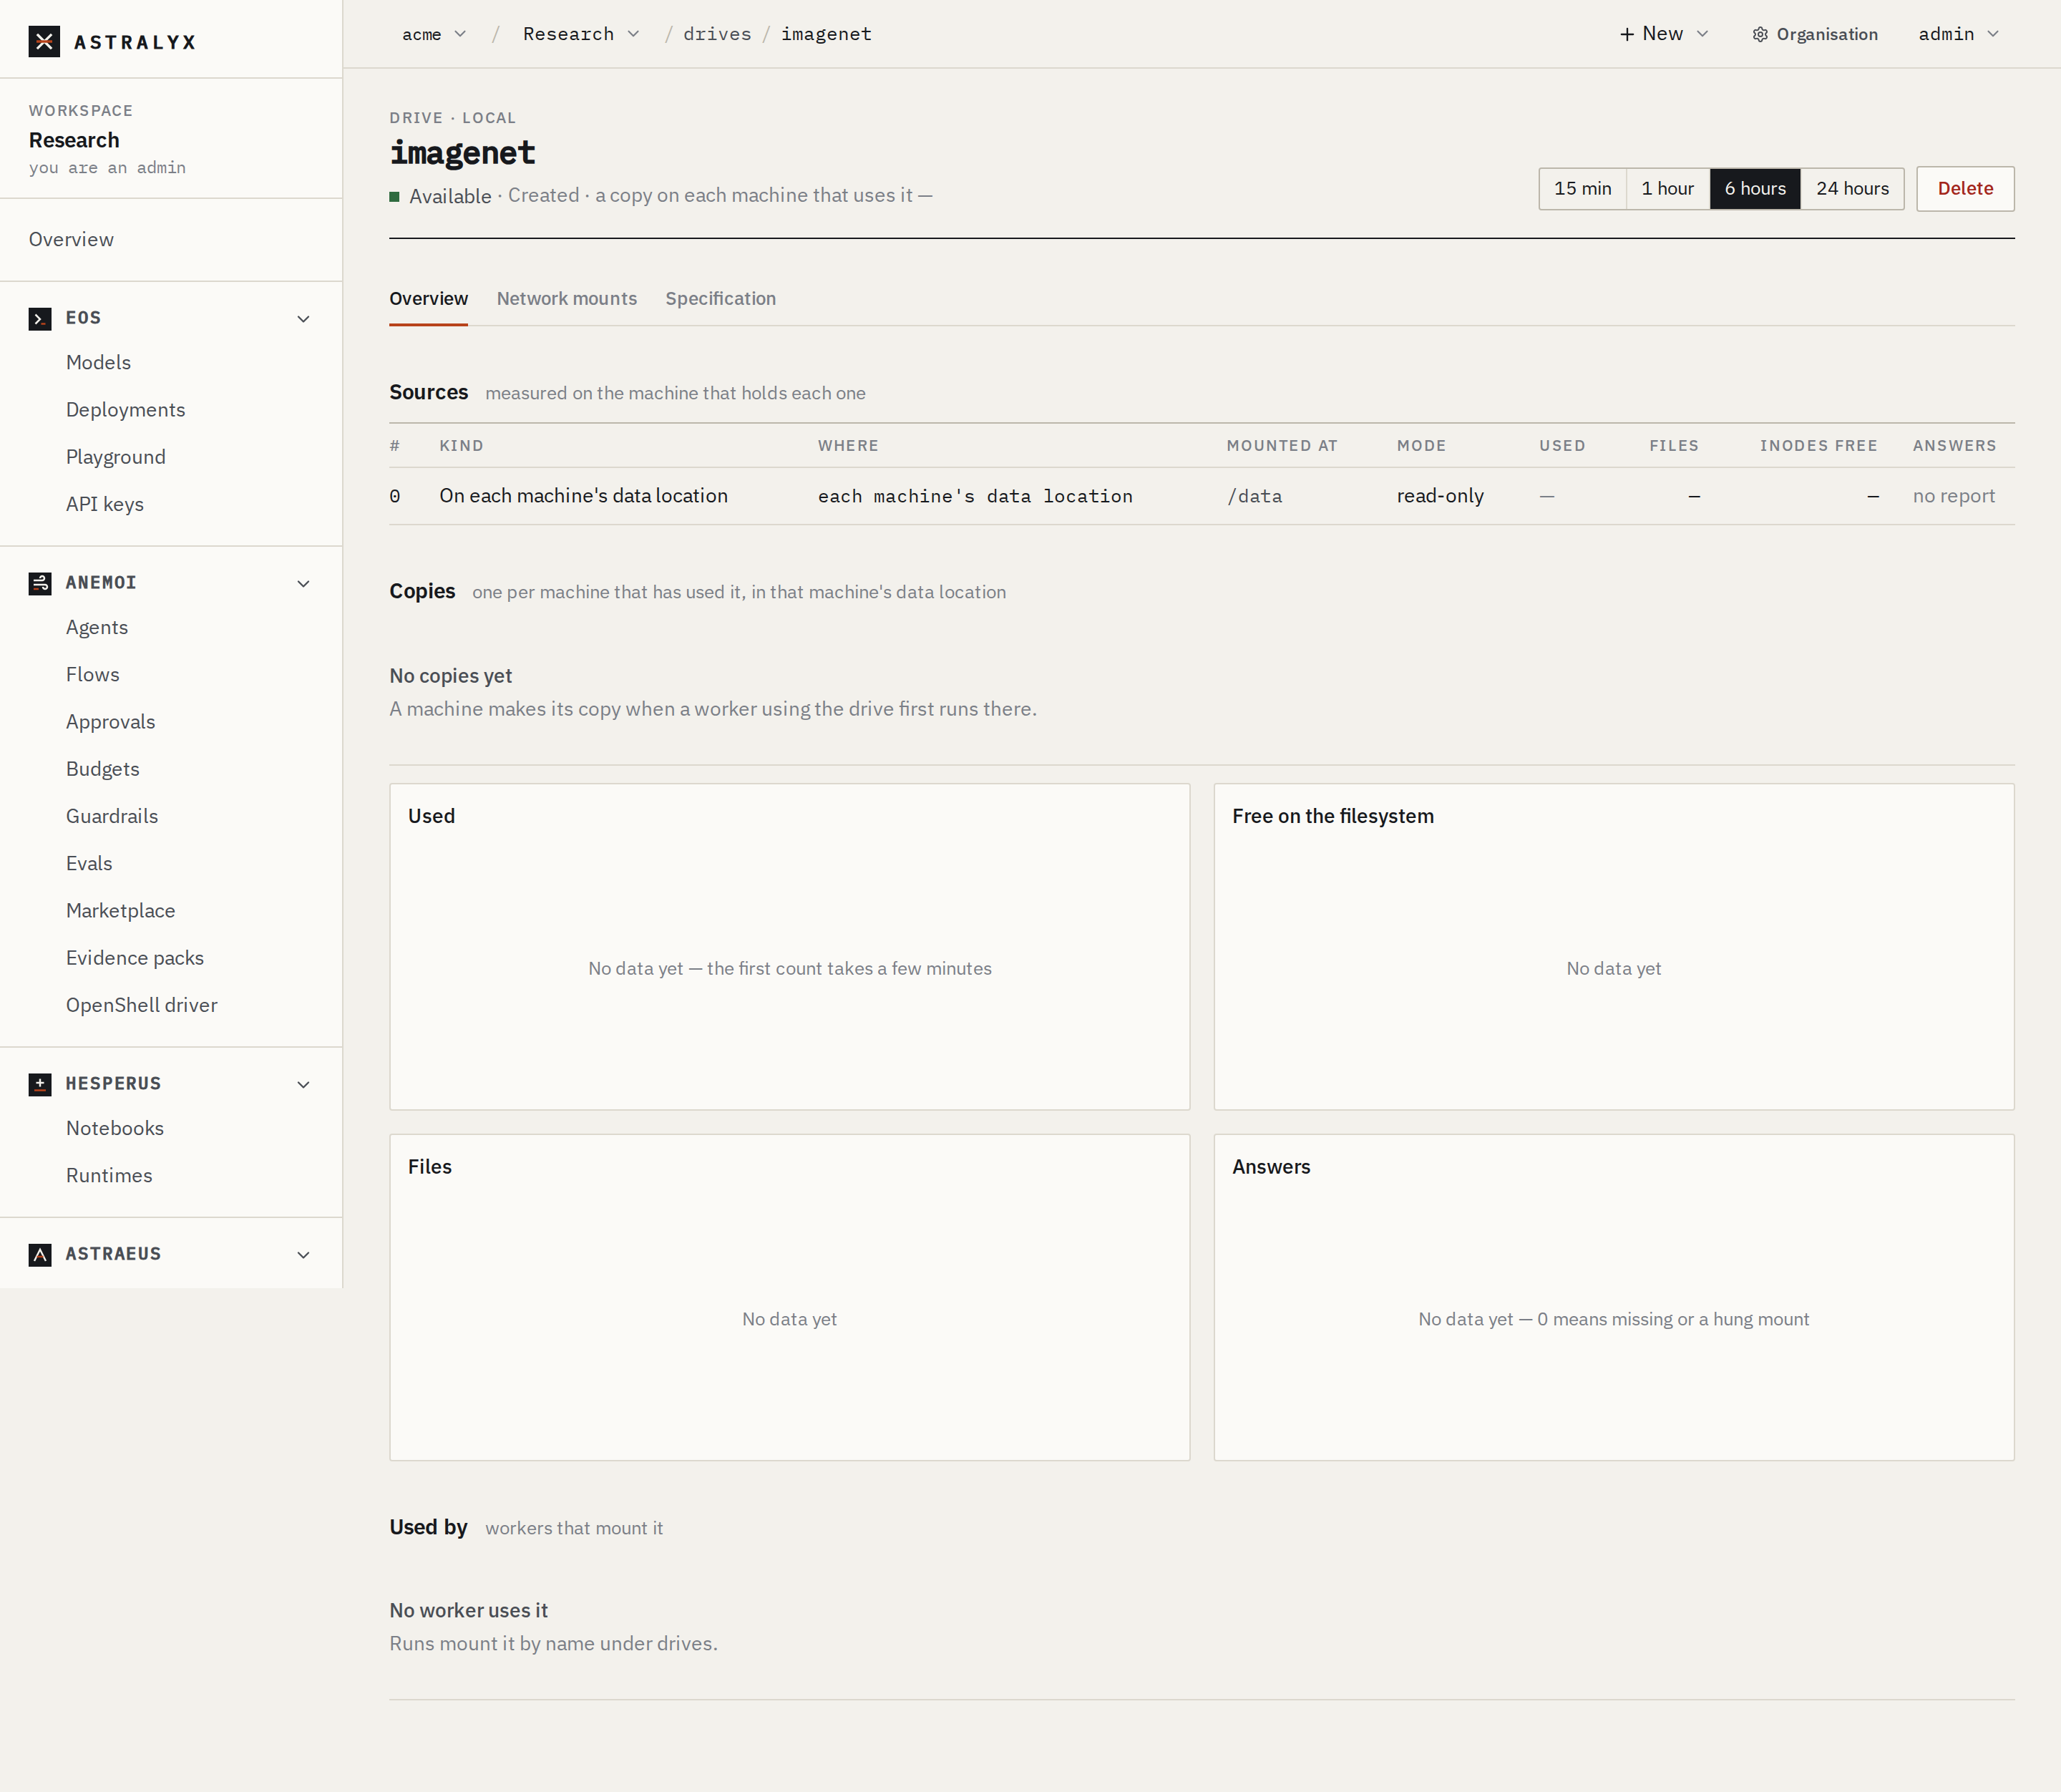Switch to the Specification tab

pyautogui.click(x=721, y=299)
